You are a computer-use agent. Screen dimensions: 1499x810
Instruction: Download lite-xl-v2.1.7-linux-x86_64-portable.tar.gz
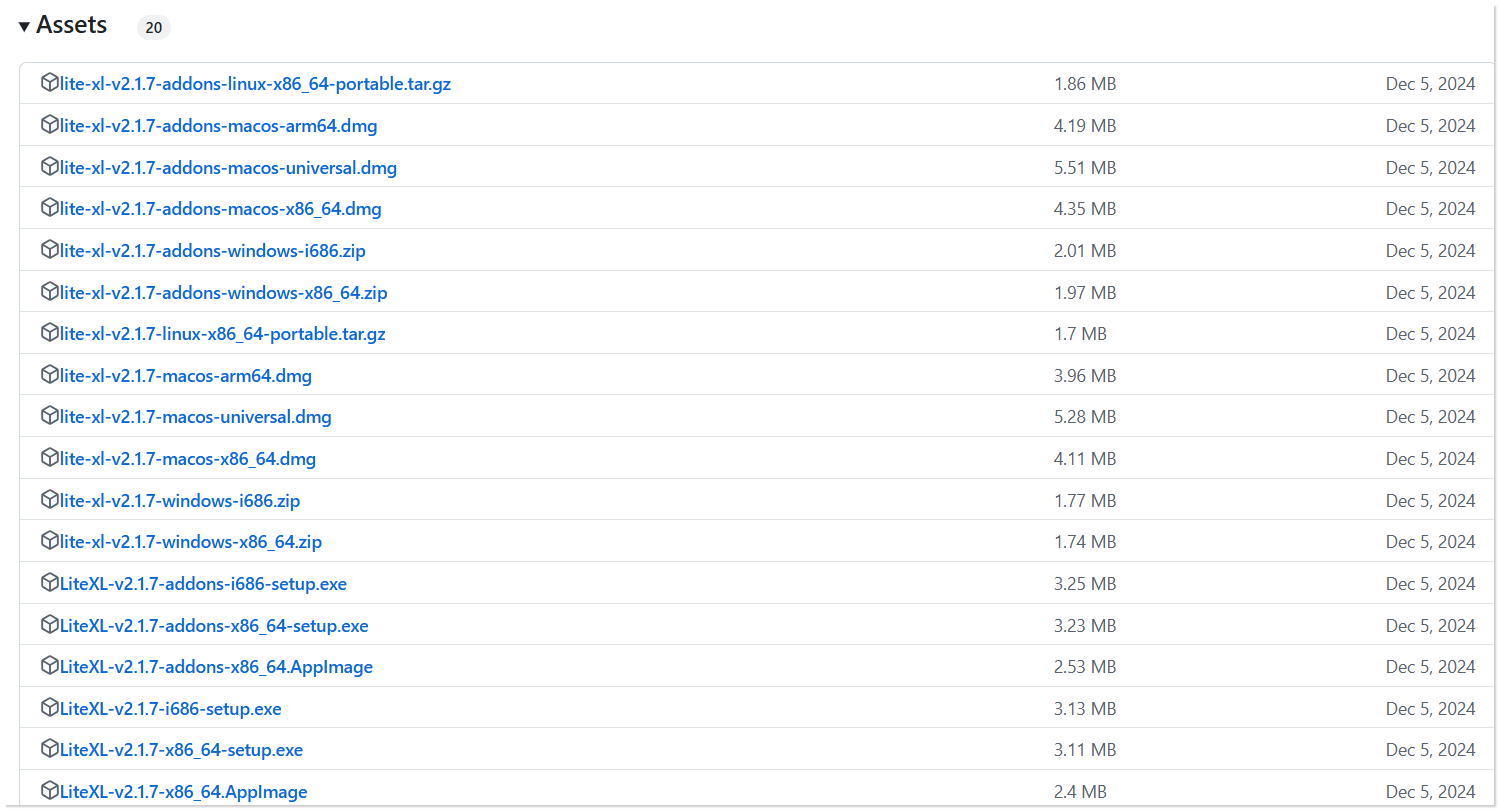tap(222, 334)
